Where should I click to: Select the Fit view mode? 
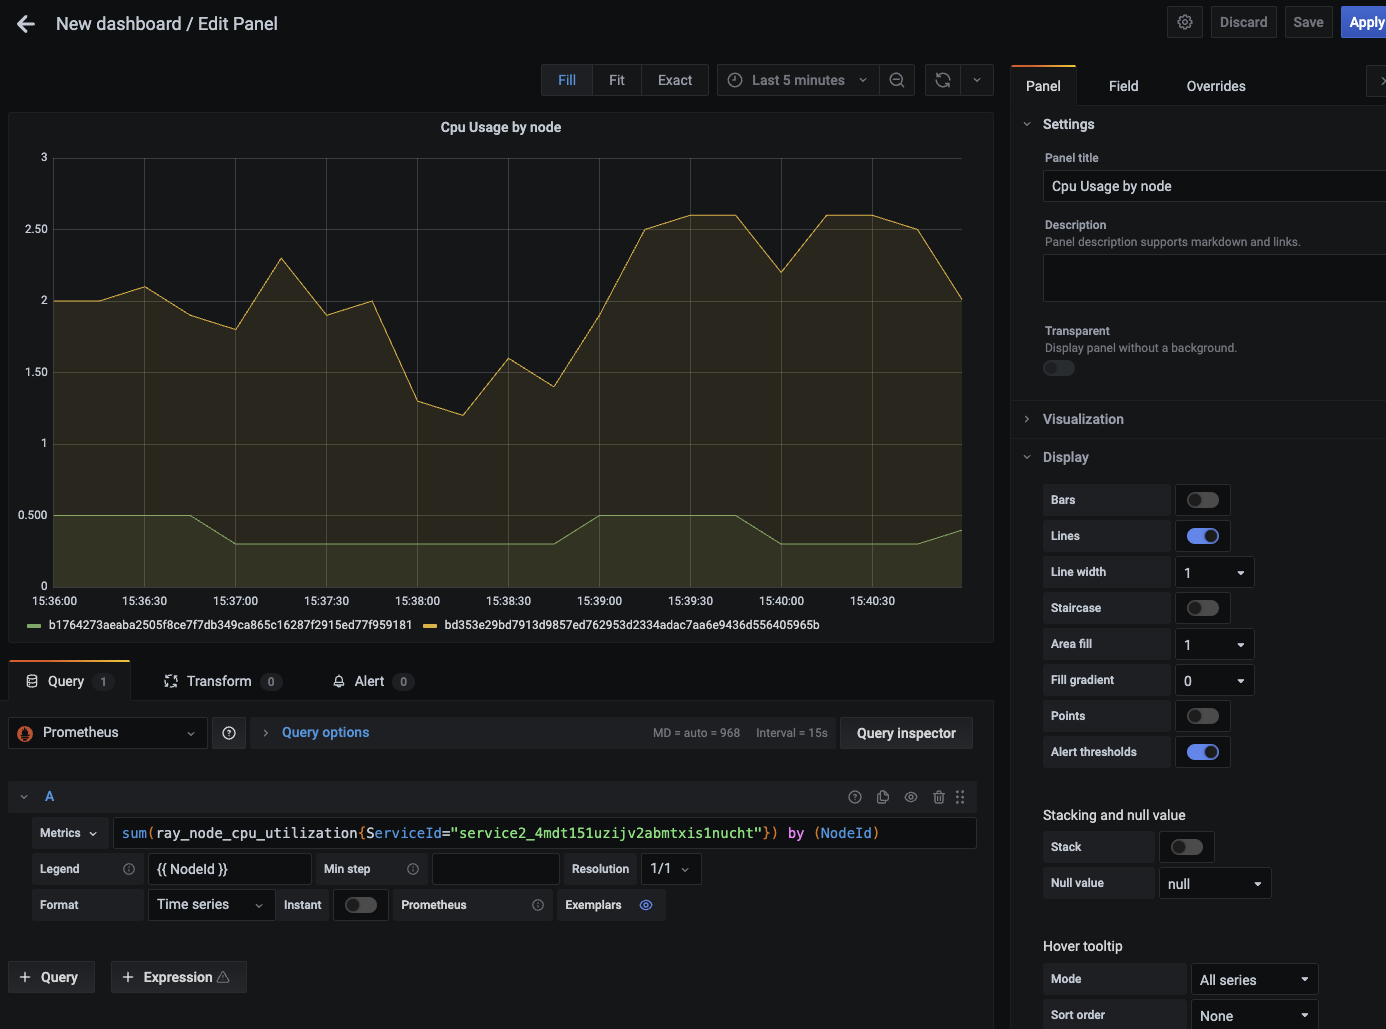tap(617, 80)
